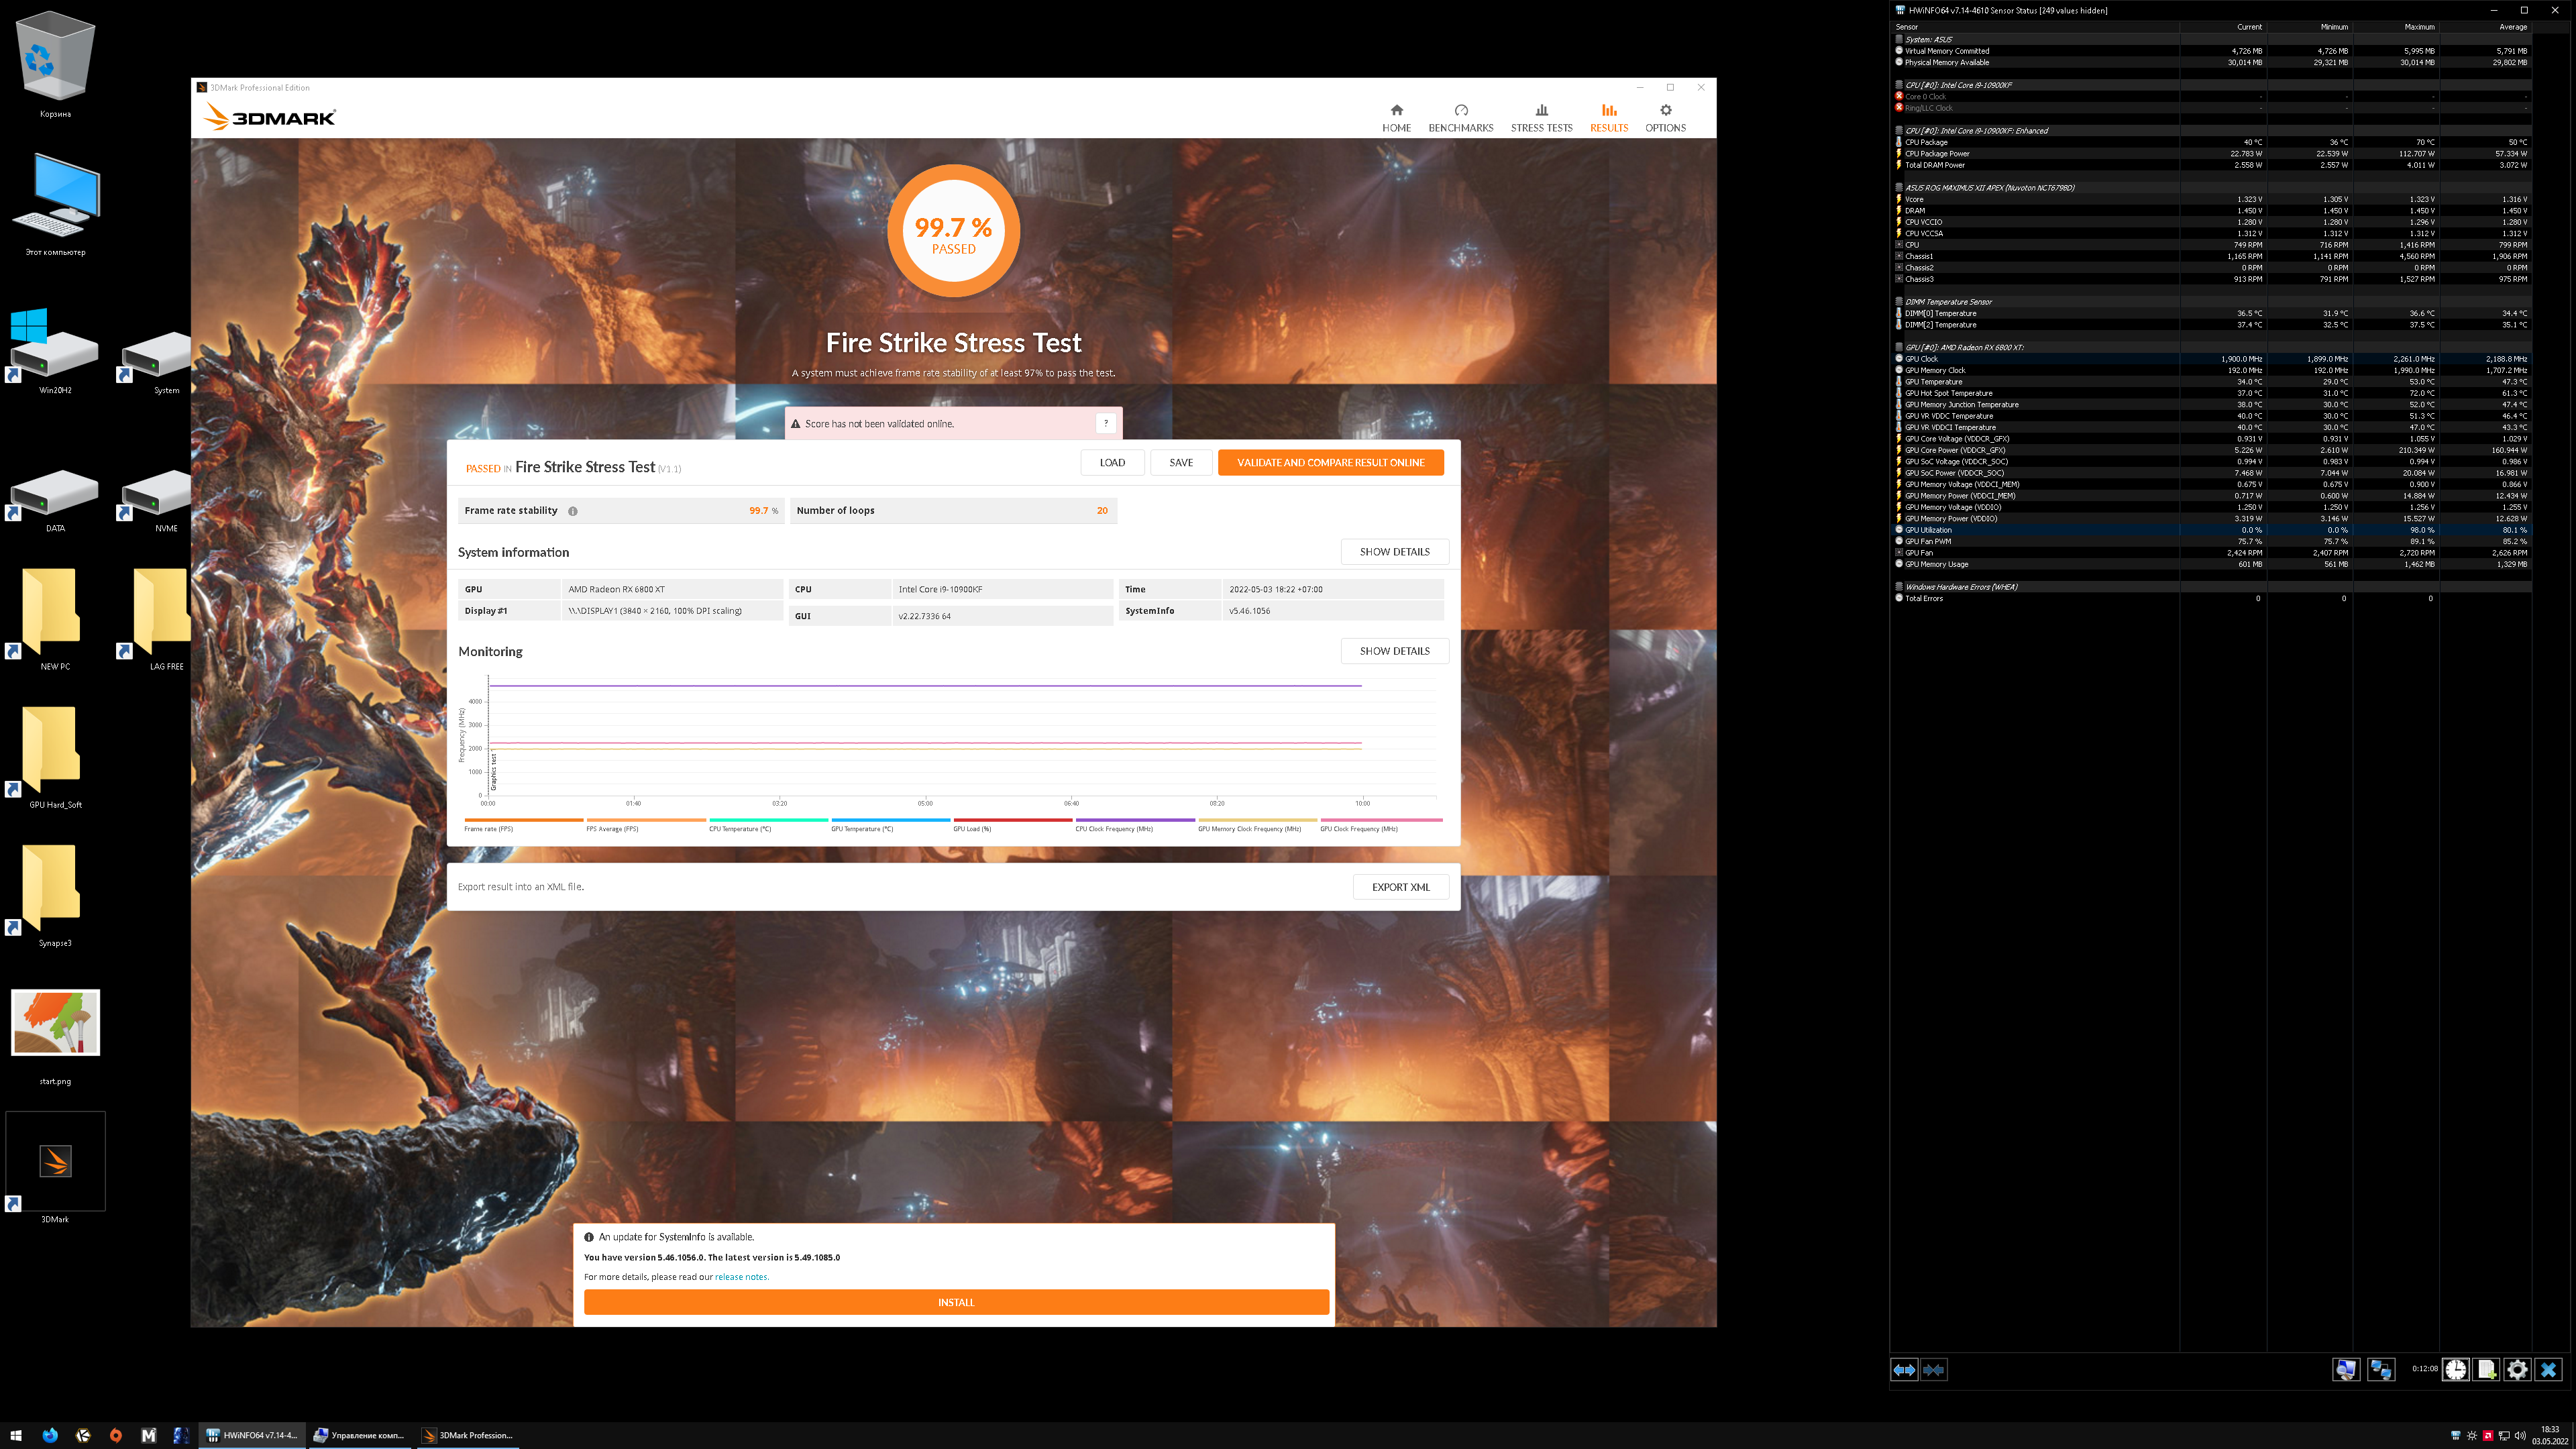Go to Benchmarks section

pos(1460,117)
